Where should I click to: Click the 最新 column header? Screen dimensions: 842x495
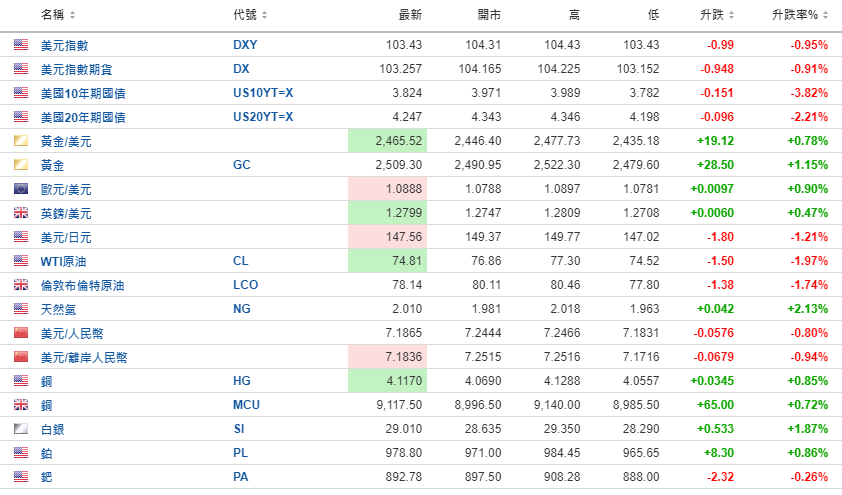click(410, 15)
